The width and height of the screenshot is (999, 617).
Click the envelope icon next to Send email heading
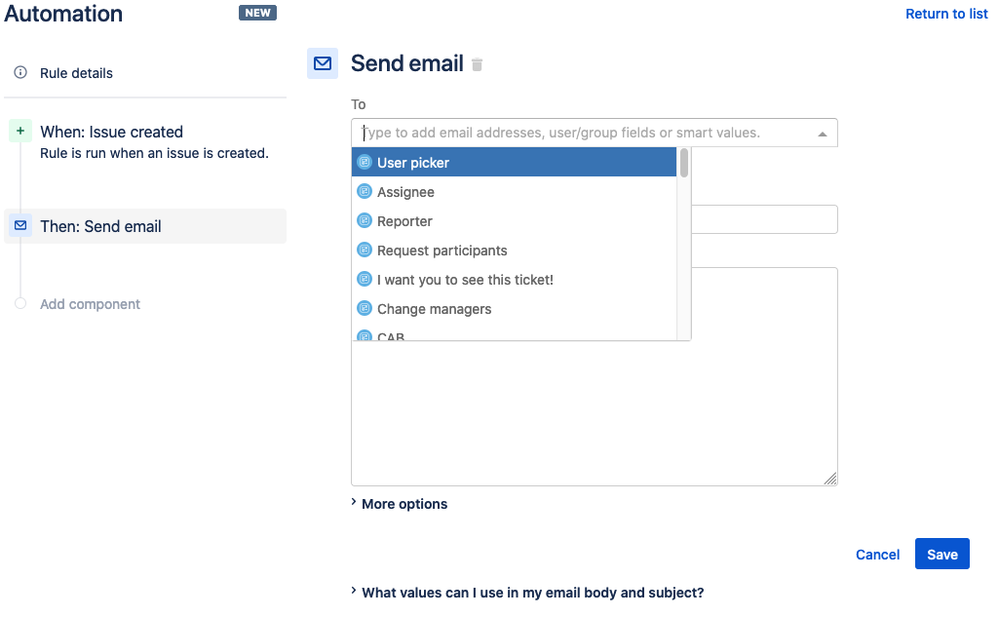coord(322,63)
